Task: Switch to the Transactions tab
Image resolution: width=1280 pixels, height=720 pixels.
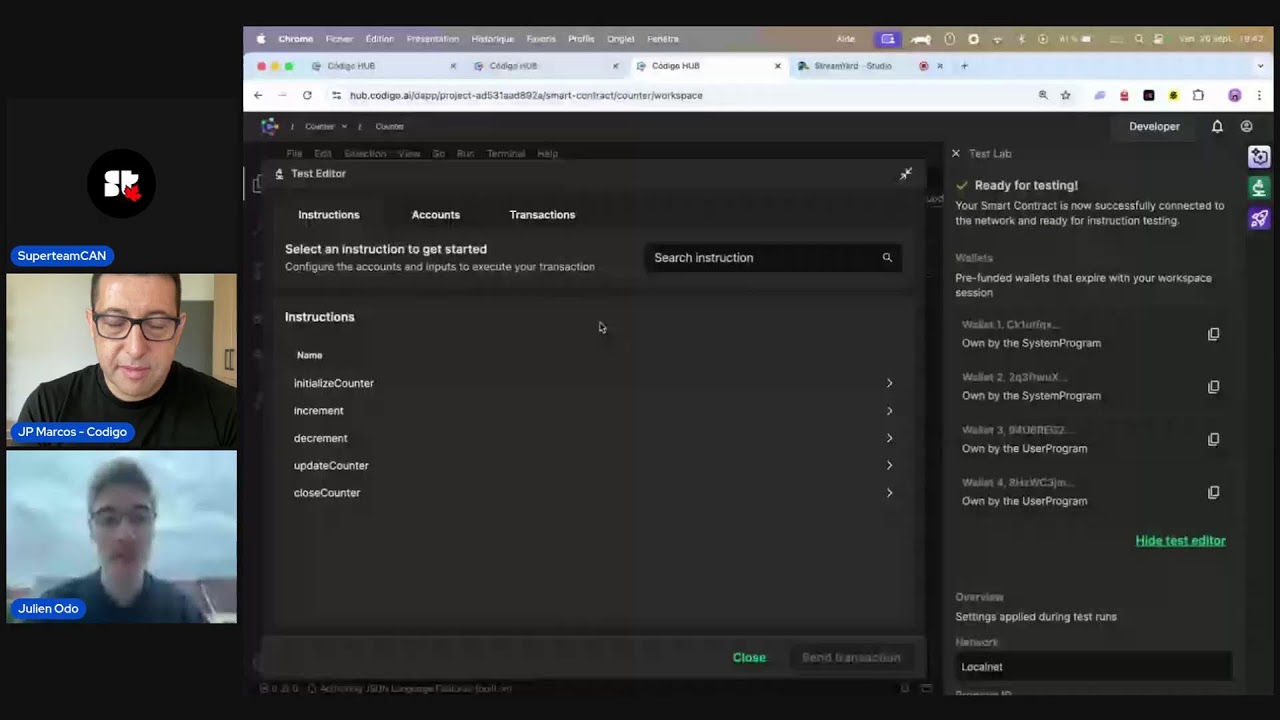Action: [542, 215]
